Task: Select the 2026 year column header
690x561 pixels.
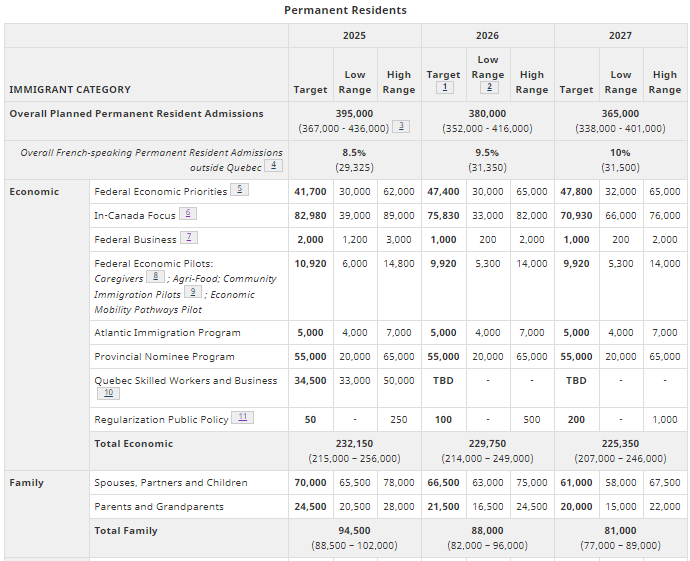Action: tap(487, 35)
